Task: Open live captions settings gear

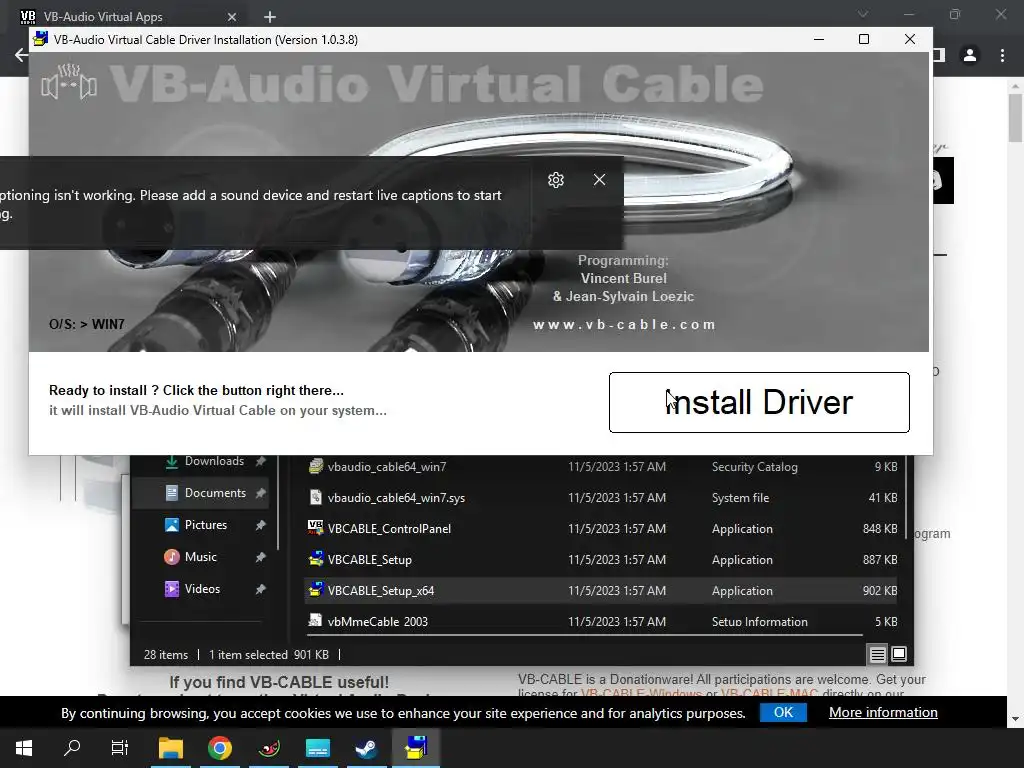Action: tap(556, 180)
